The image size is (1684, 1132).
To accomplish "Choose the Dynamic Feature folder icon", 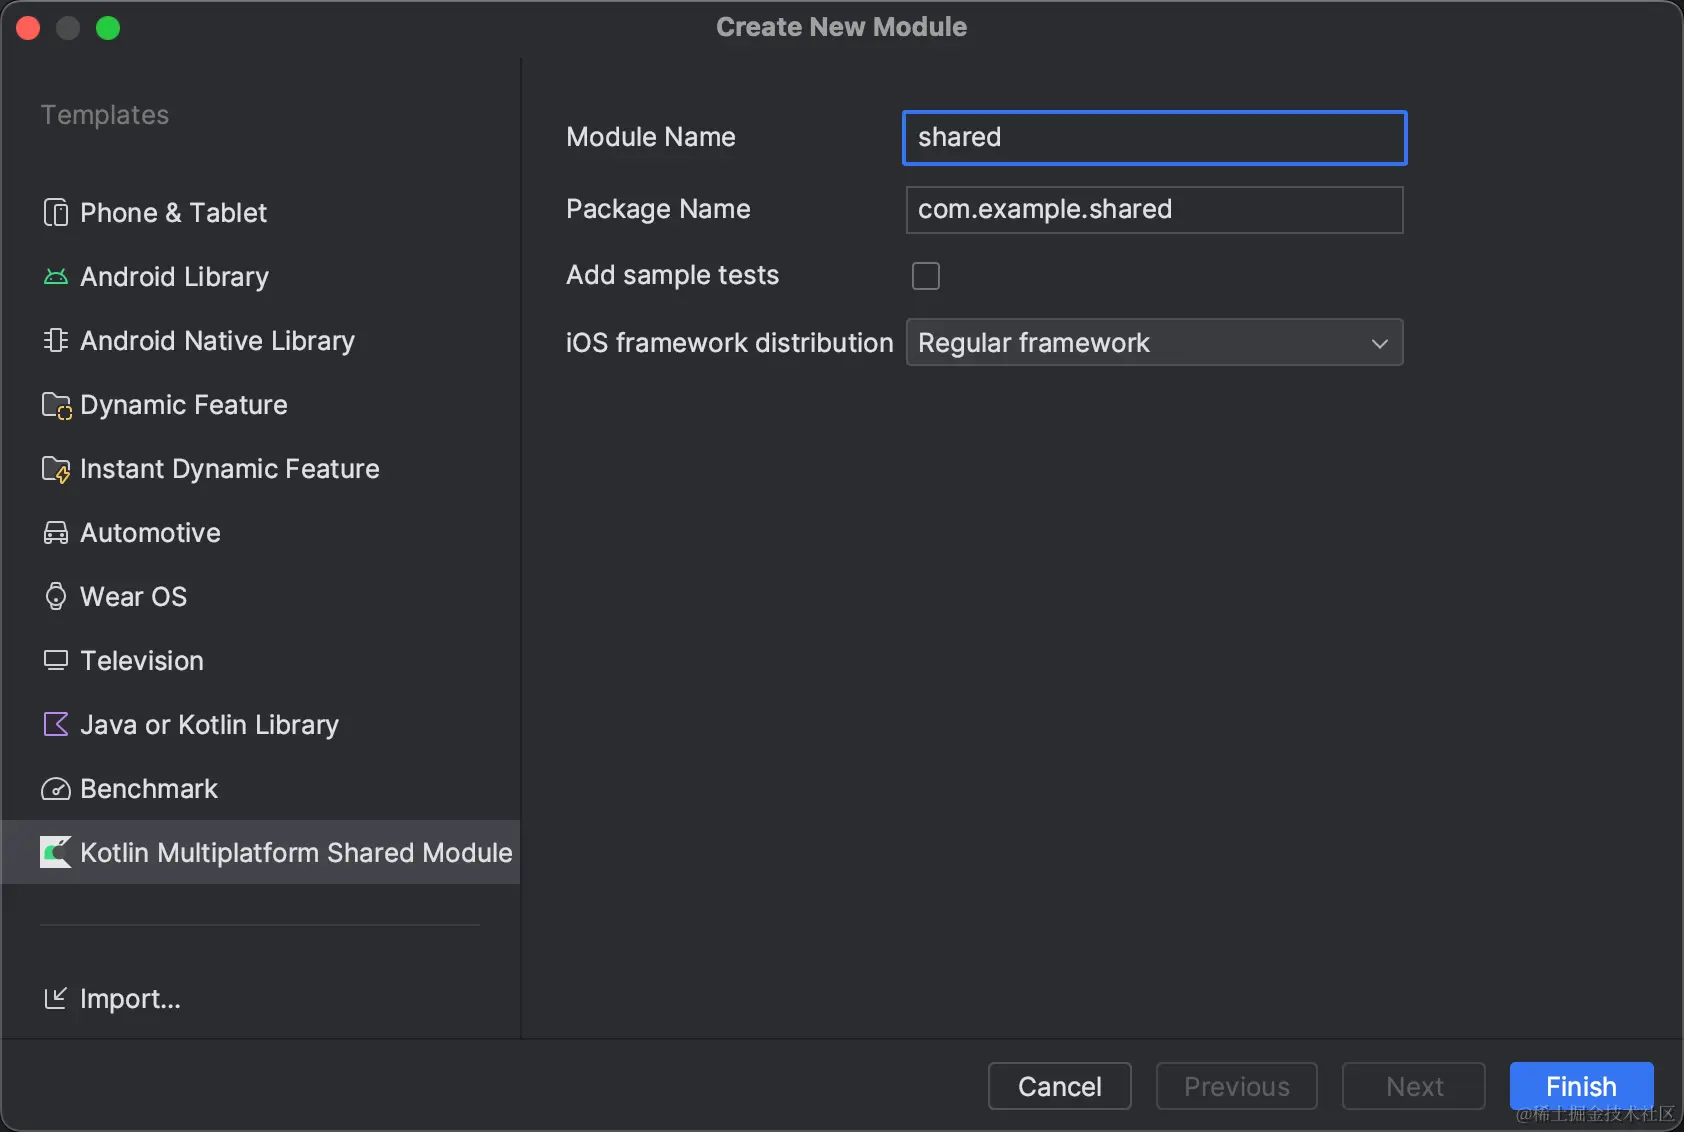I will [56, 405].
